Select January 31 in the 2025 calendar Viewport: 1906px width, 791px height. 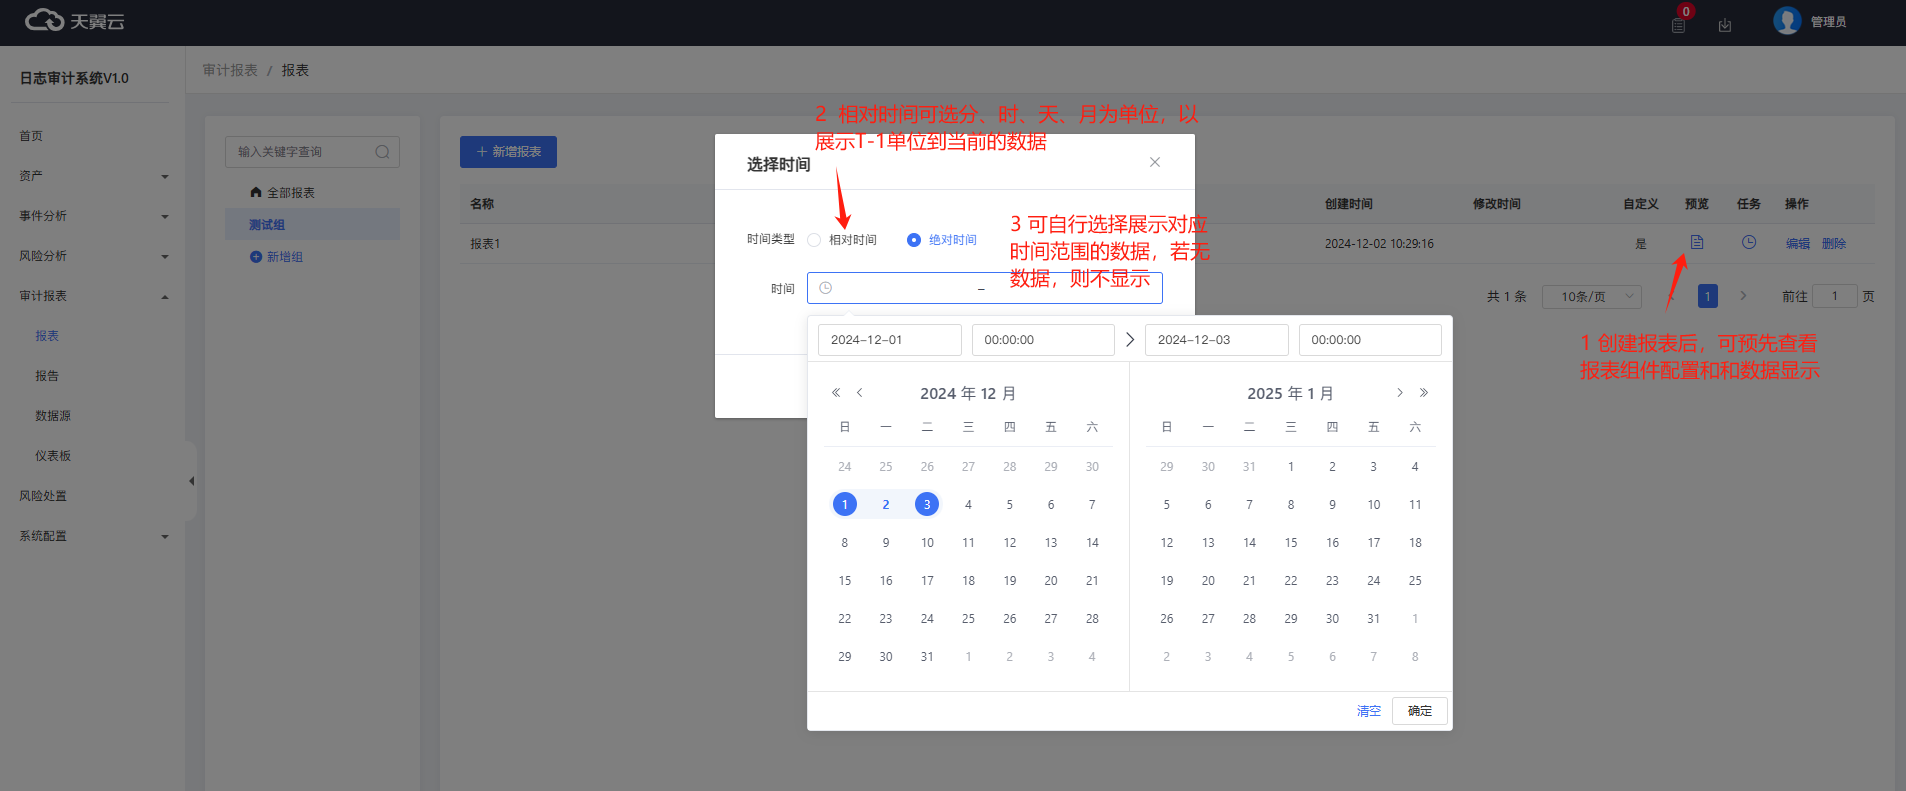coord(1374,619)
